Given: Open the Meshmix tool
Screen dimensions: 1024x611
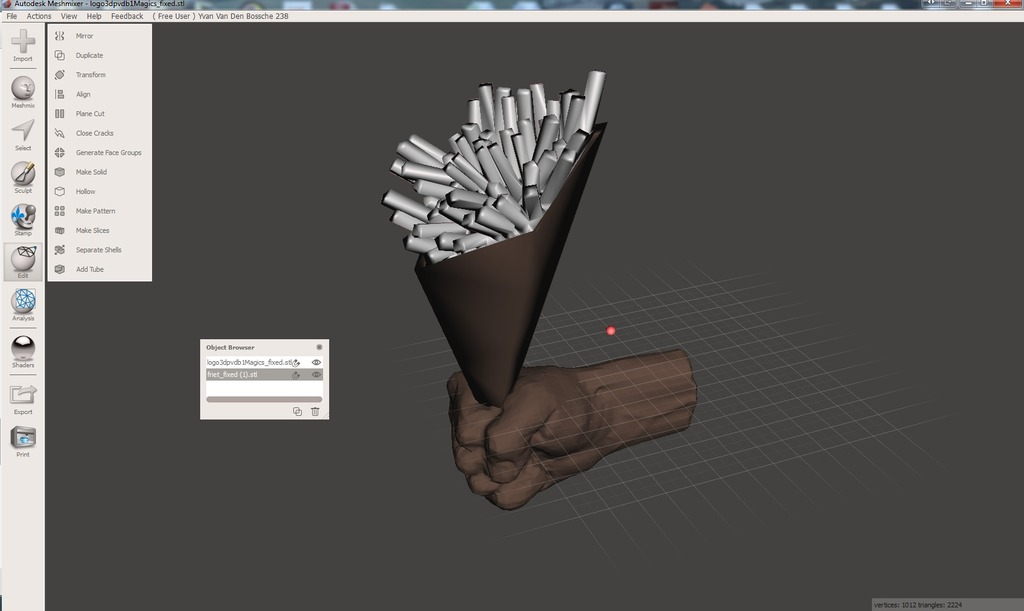Looking at the screenshot, I should [23, 92].
